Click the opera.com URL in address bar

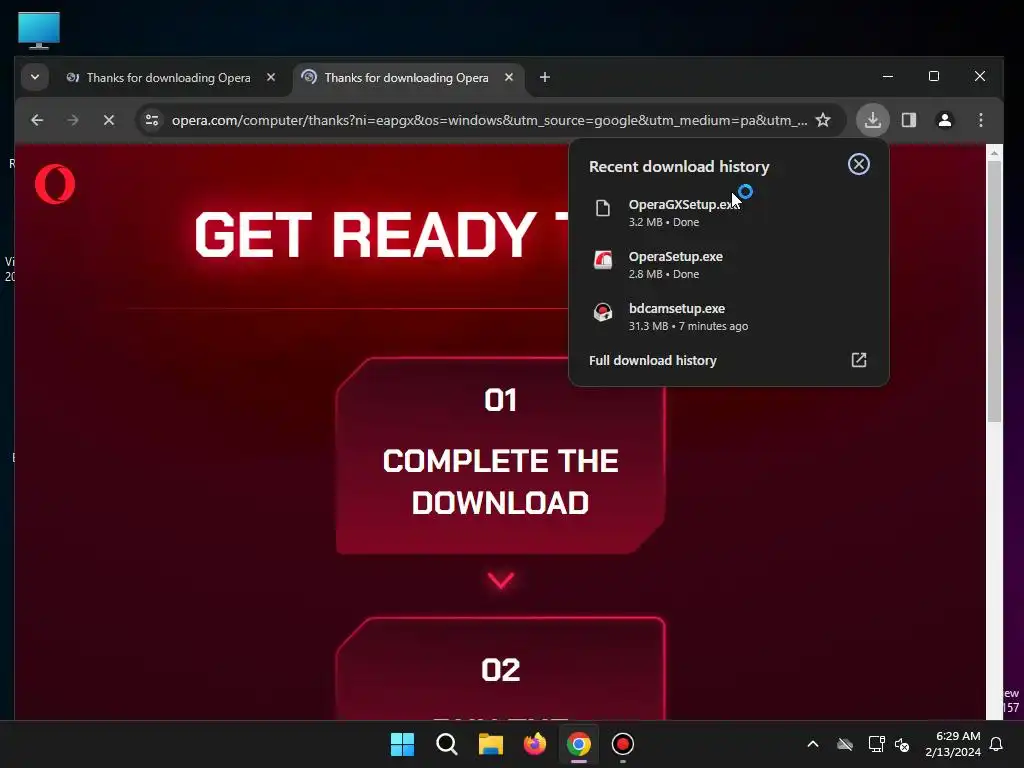(x=489, y=120)
